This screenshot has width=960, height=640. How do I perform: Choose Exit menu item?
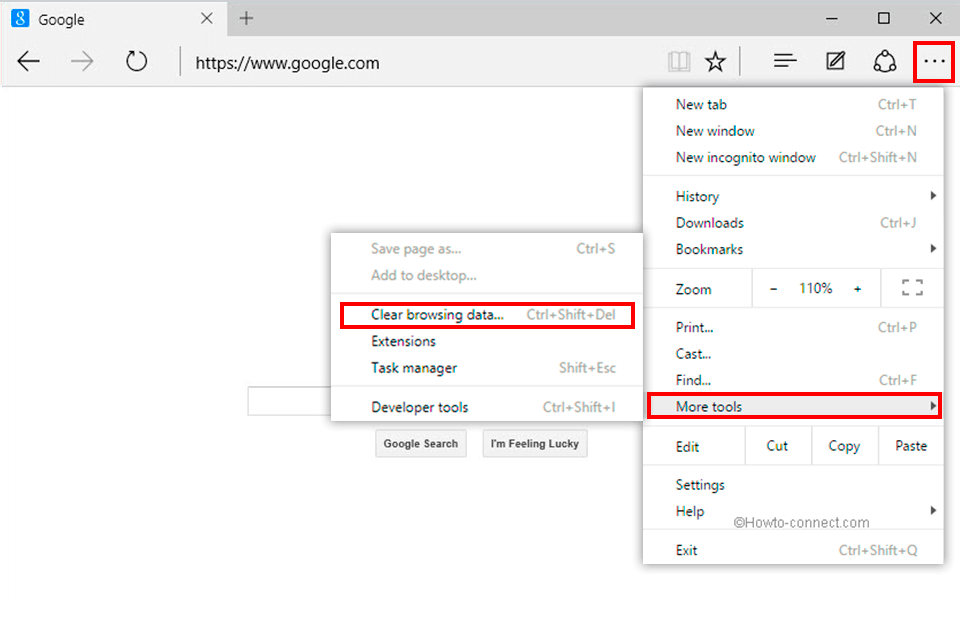tap(793, 550)
